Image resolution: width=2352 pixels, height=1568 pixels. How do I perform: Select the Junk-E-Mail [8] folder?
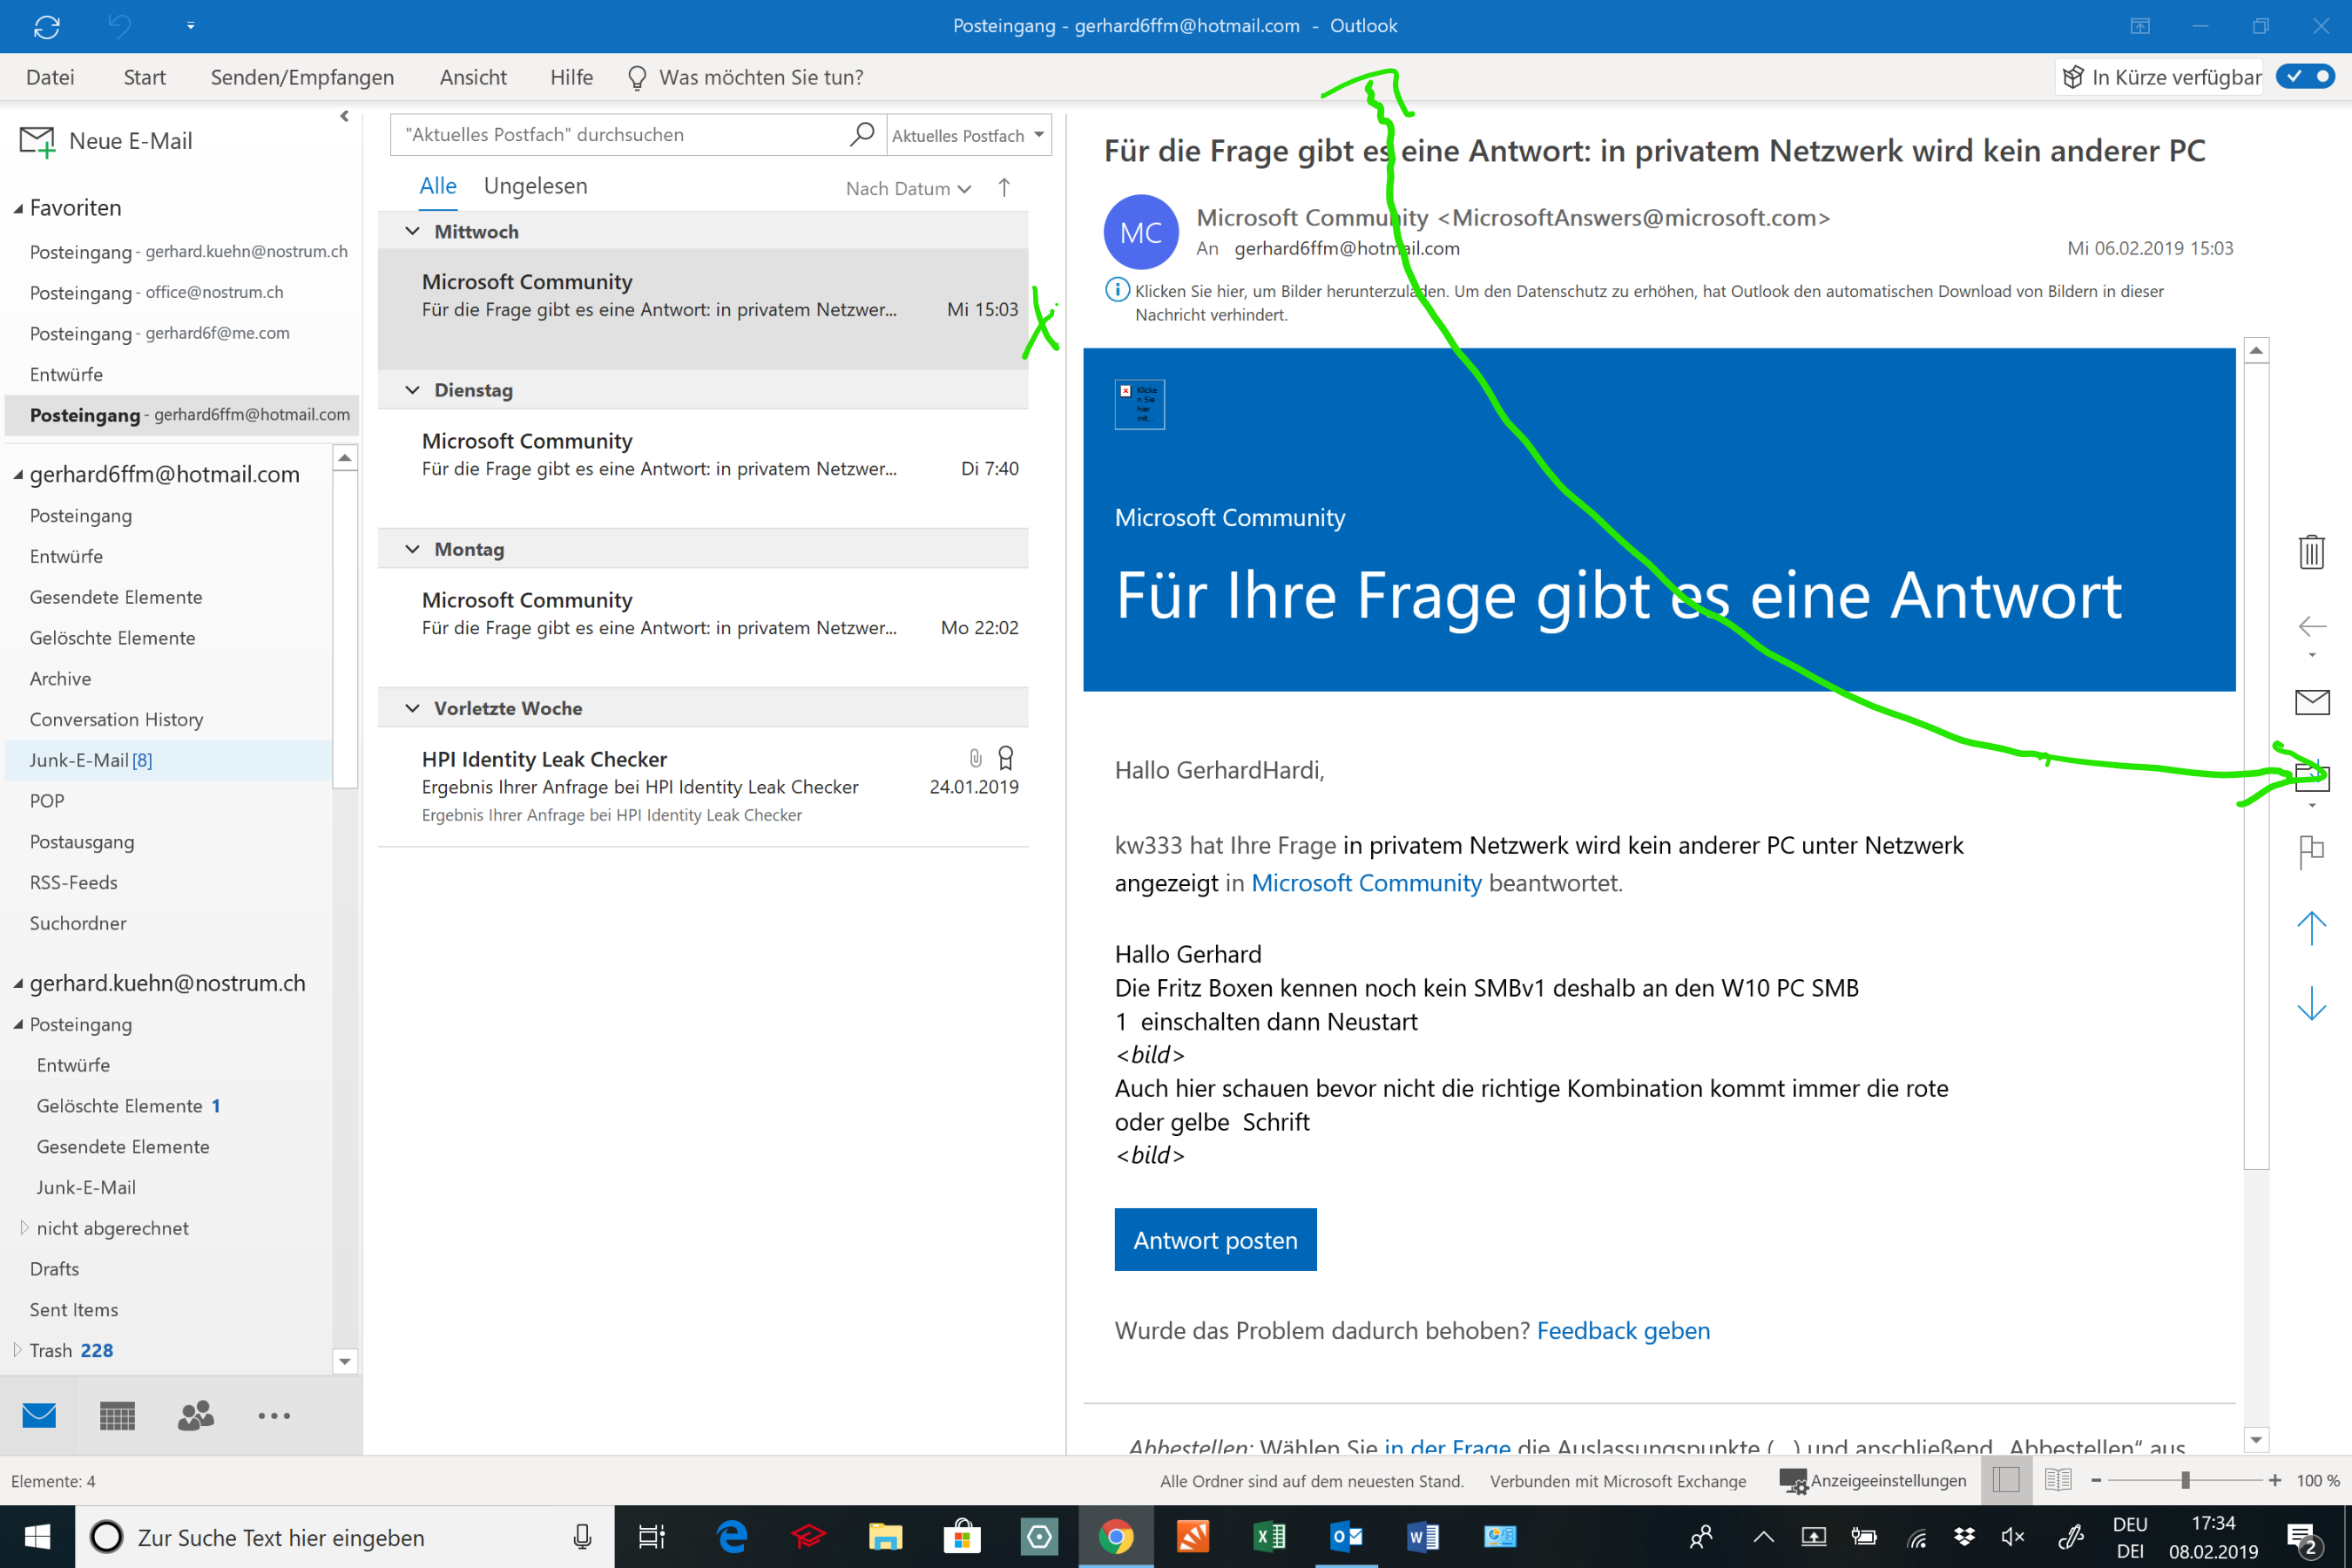[168, 760]
